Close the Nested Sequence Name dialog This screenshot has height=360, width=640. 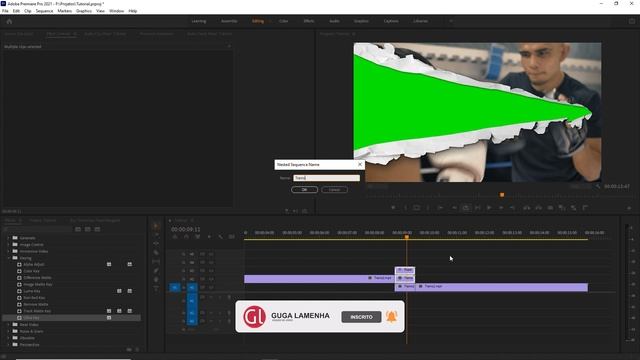point(360,164)
